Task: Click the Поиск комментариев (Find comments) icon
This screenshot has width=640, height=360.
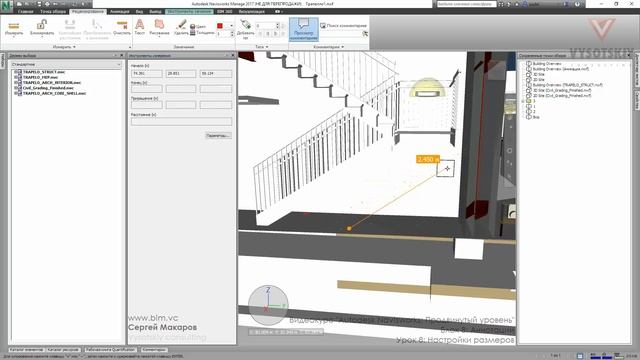Action: pyautogui.click(x=322, y=26)
